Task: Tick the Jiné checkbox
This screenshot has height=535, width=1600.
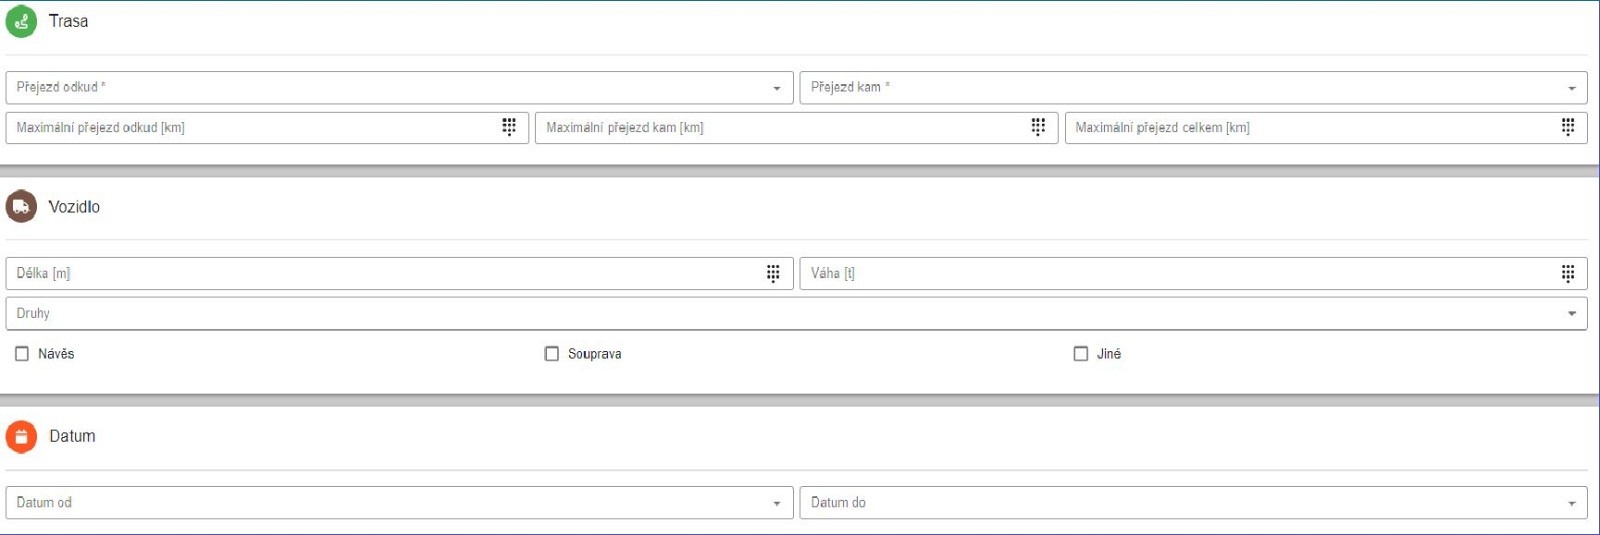Action: [1081, 354]
